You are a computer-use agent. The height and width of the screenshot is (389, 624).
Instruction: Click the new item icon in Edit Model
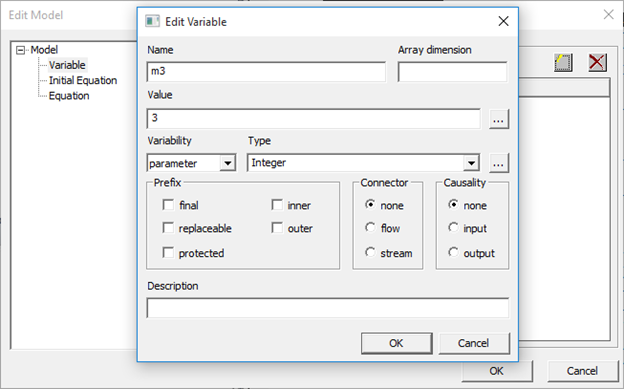563,63
